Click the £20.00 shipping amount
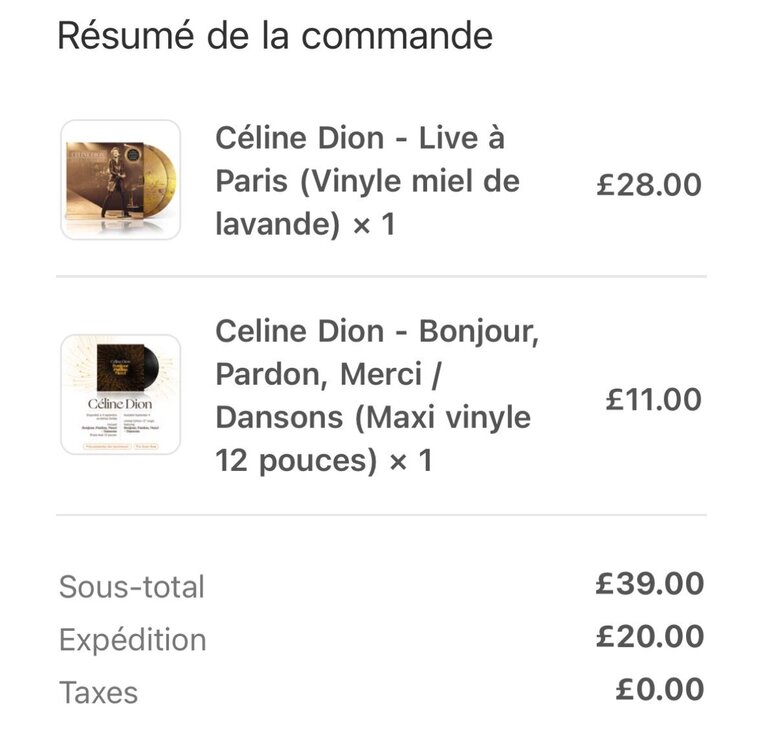 point(650,637)
